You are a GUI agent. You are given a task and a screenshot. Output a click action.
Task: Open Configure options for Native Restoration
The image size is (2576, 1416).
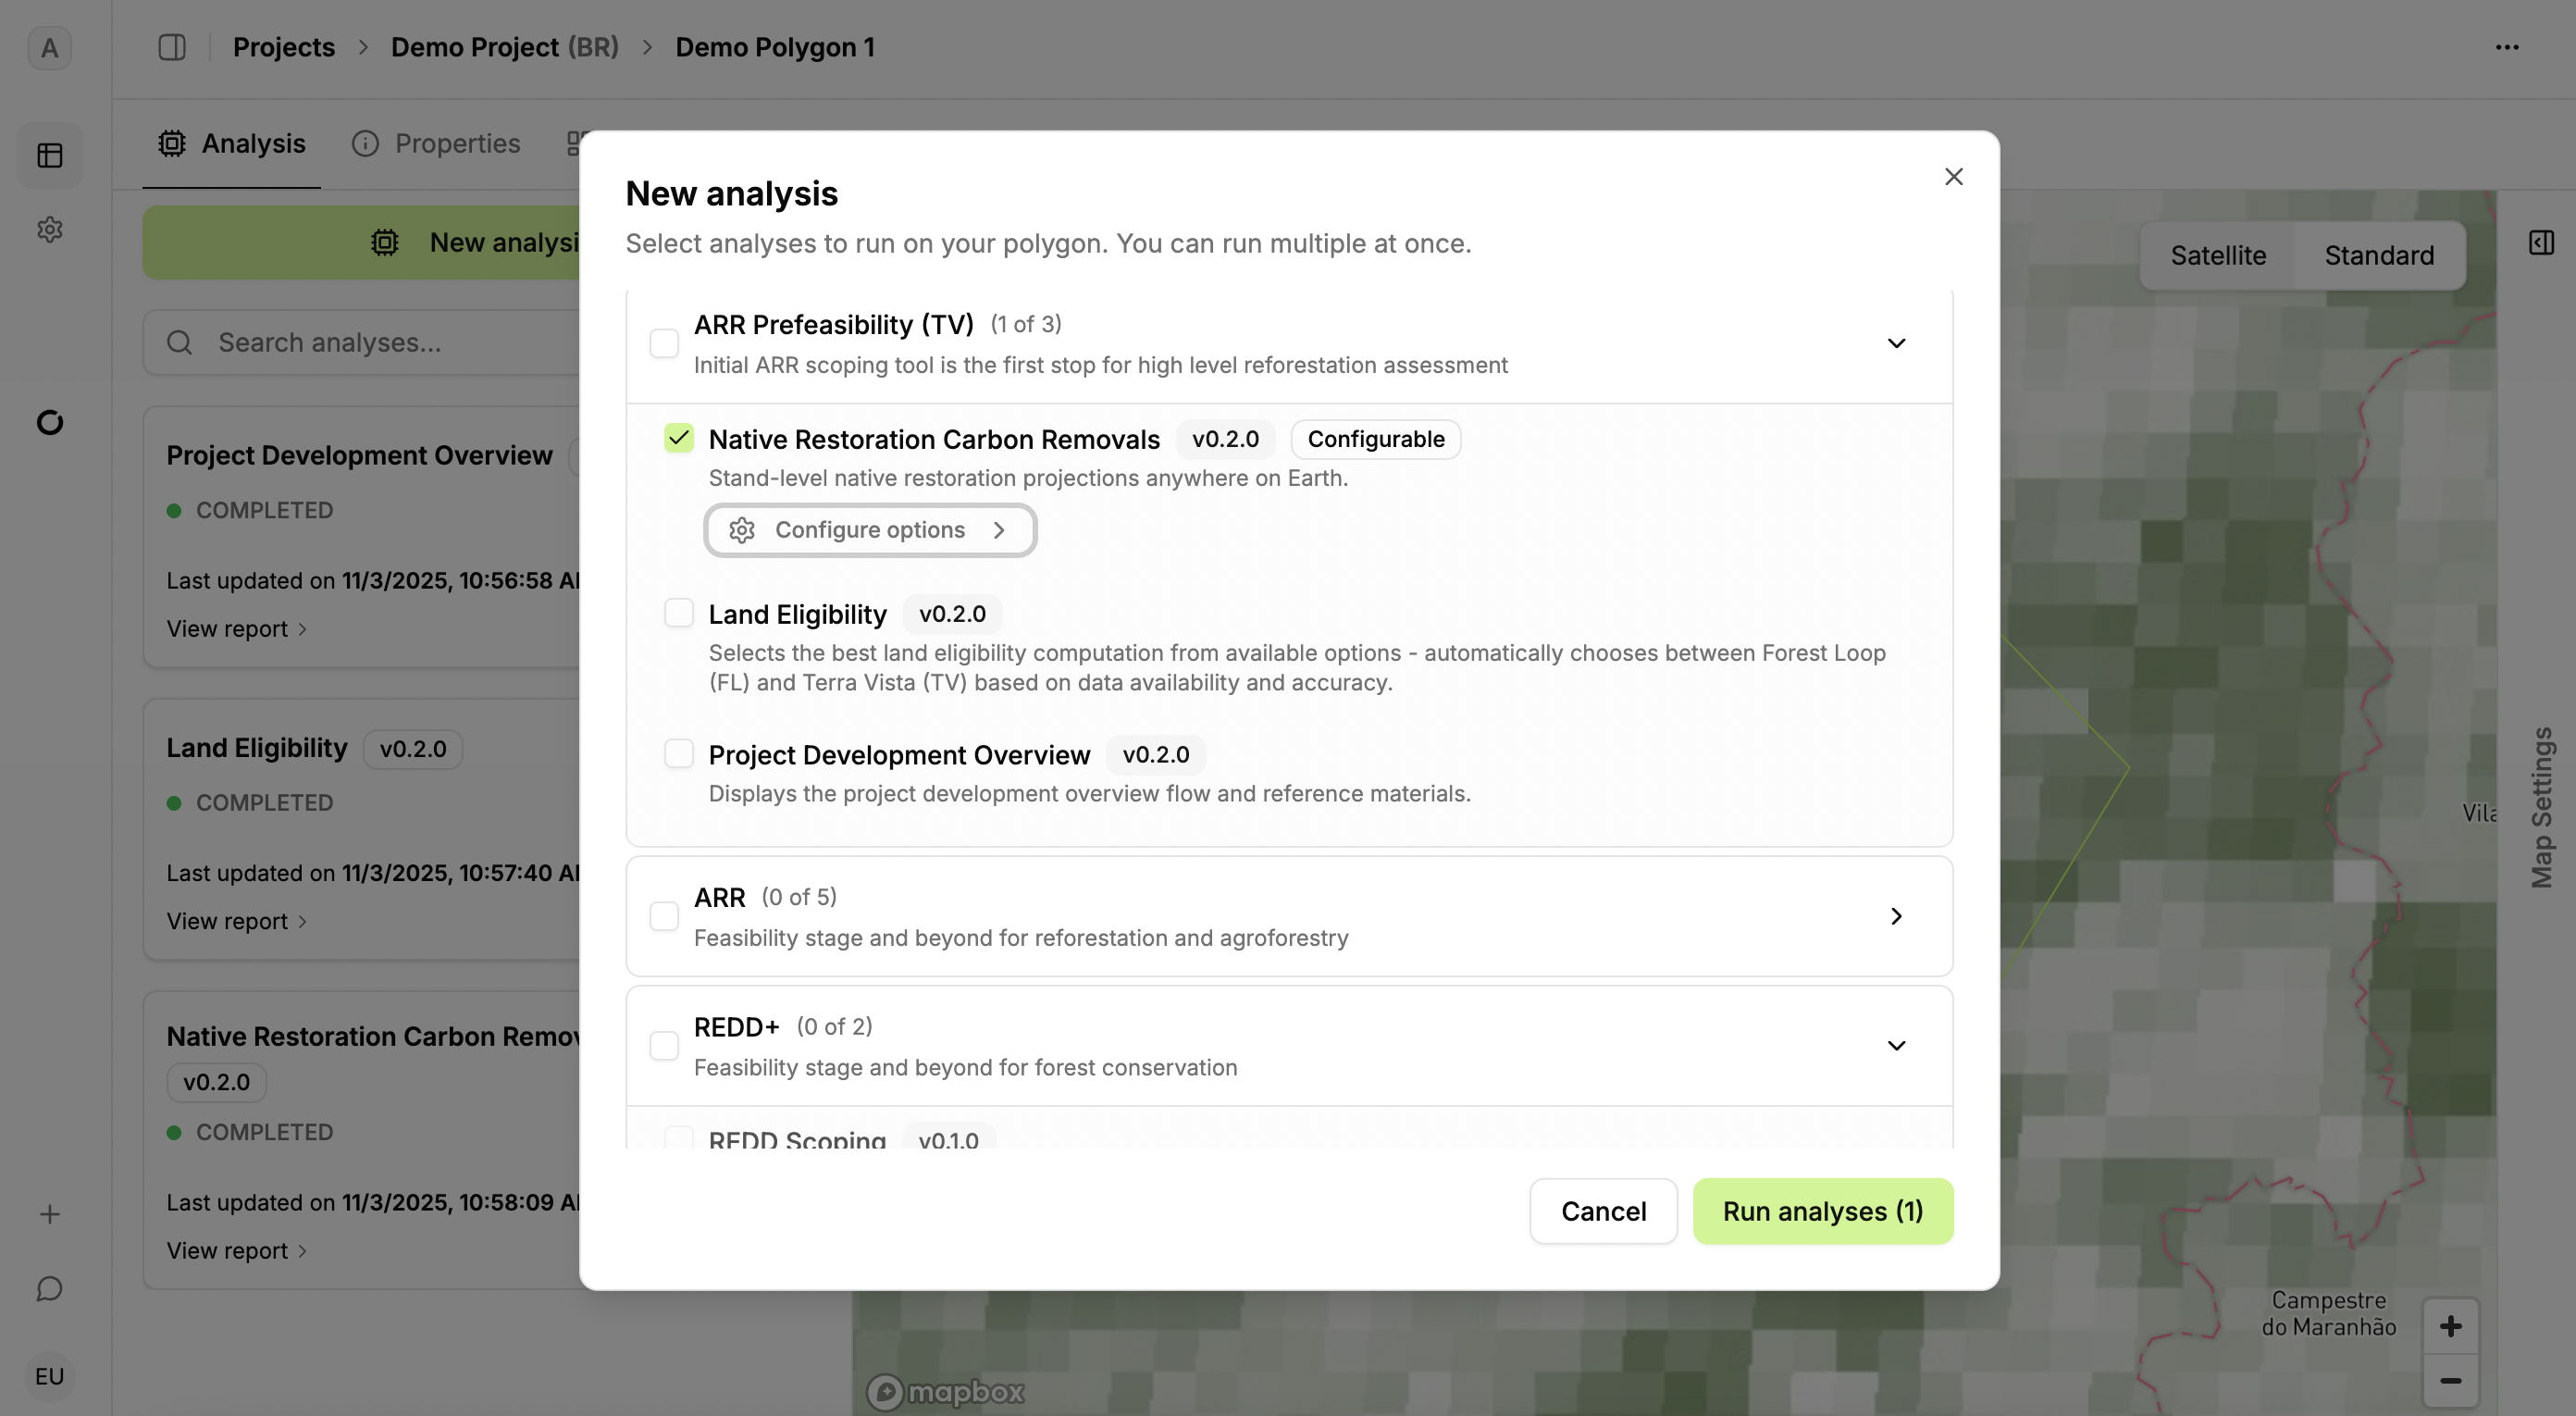869,530
